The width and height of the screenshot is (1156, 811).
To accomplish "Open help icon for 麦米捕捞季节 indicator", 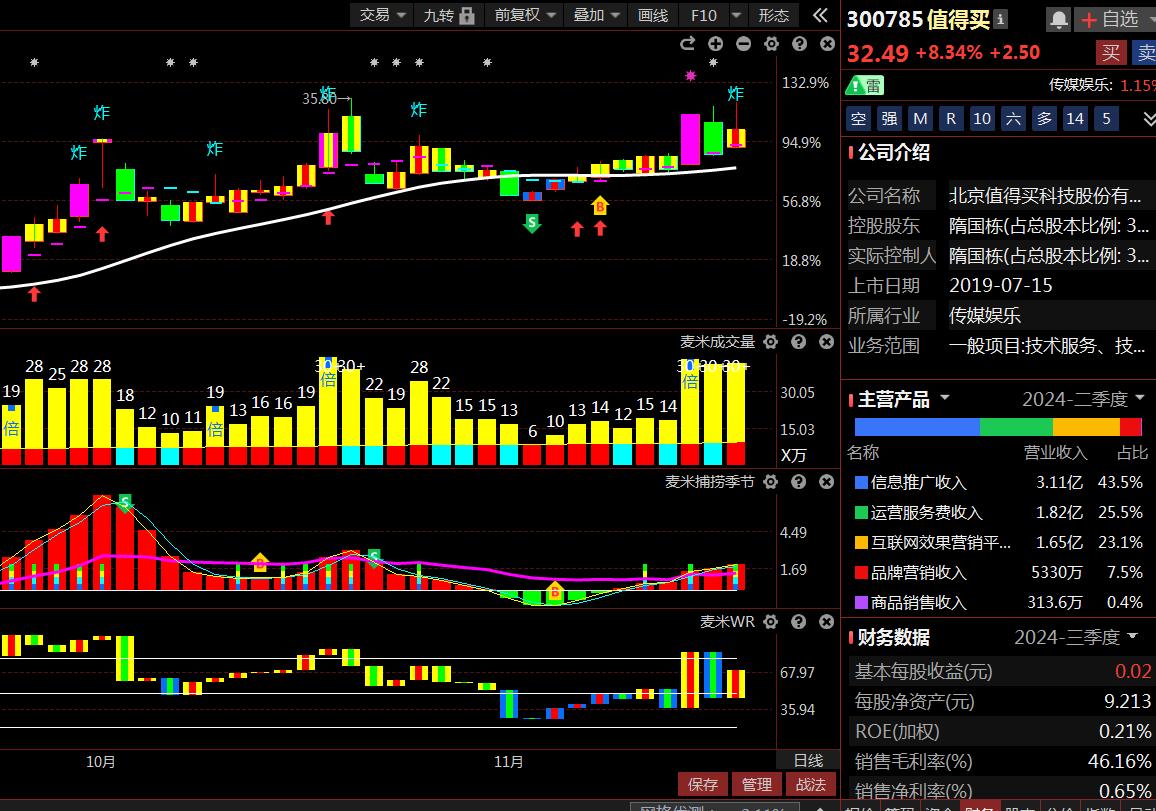I will [x=799, y=482].
